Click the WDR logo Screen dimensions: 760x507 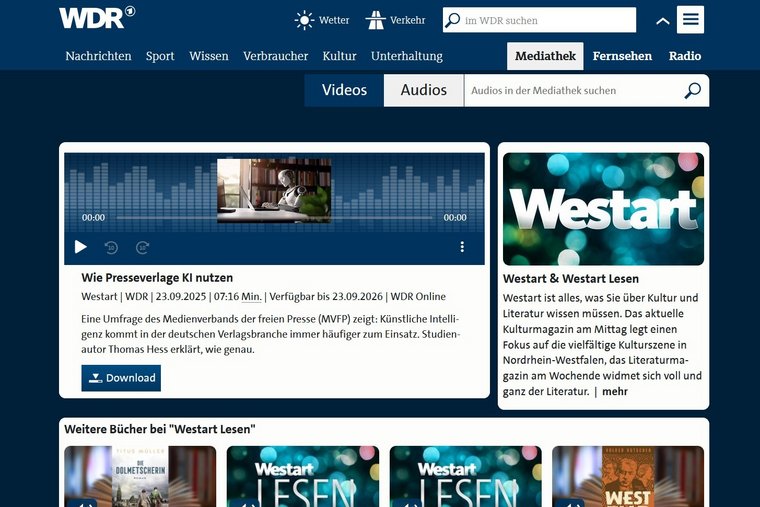click(x=97, y=18)
